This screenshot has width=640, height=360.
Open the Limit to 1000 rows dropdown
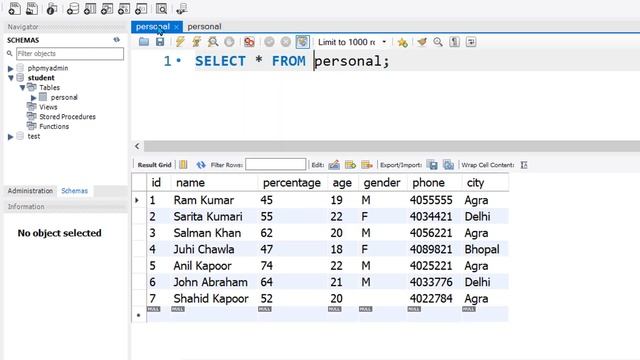click(353, 42)
